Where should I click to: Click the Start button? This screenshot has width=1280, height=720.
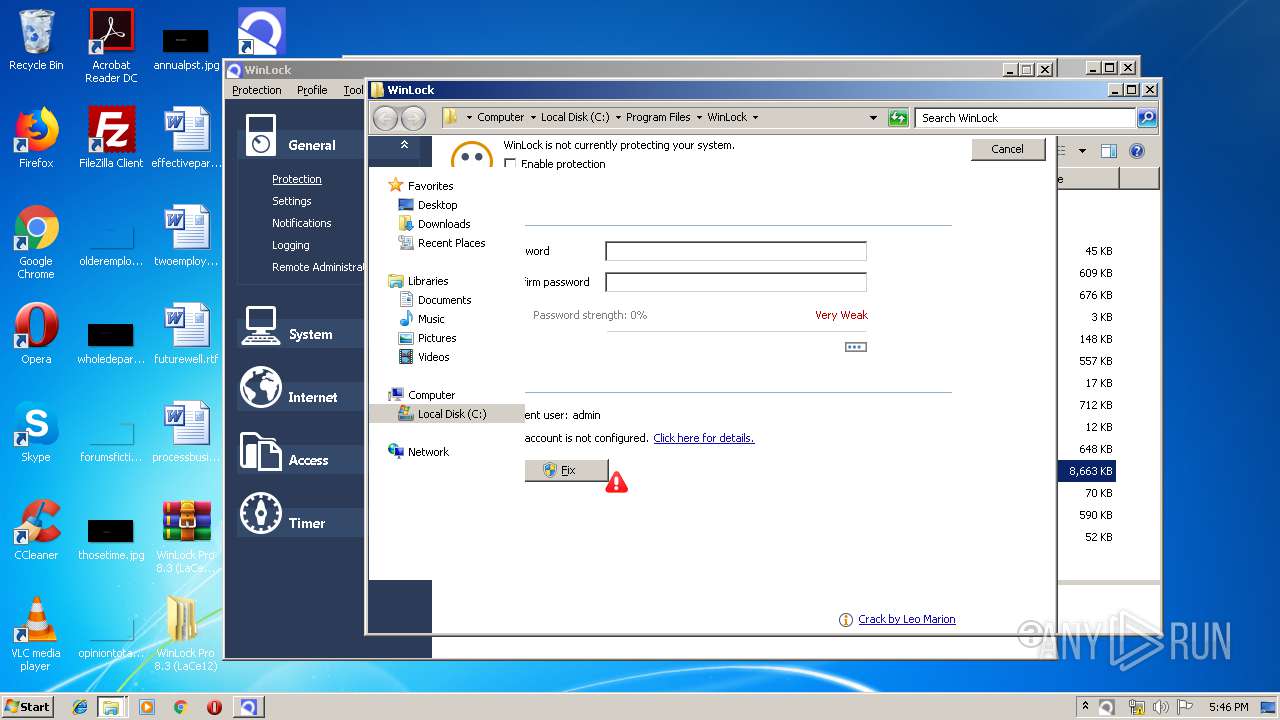[28, 707]
